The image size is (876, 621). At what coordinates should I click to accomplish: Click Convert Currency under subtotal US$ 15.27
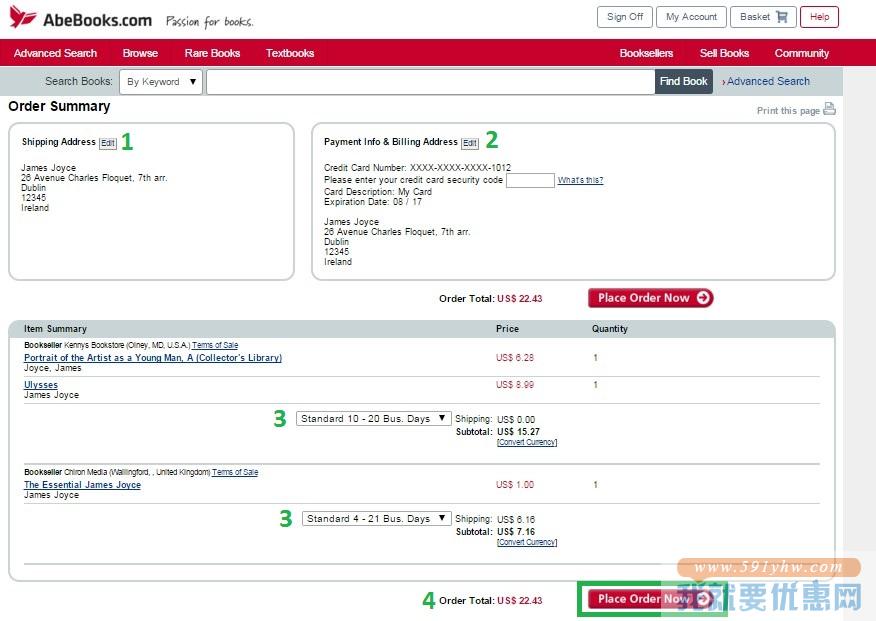coord(527,442)
